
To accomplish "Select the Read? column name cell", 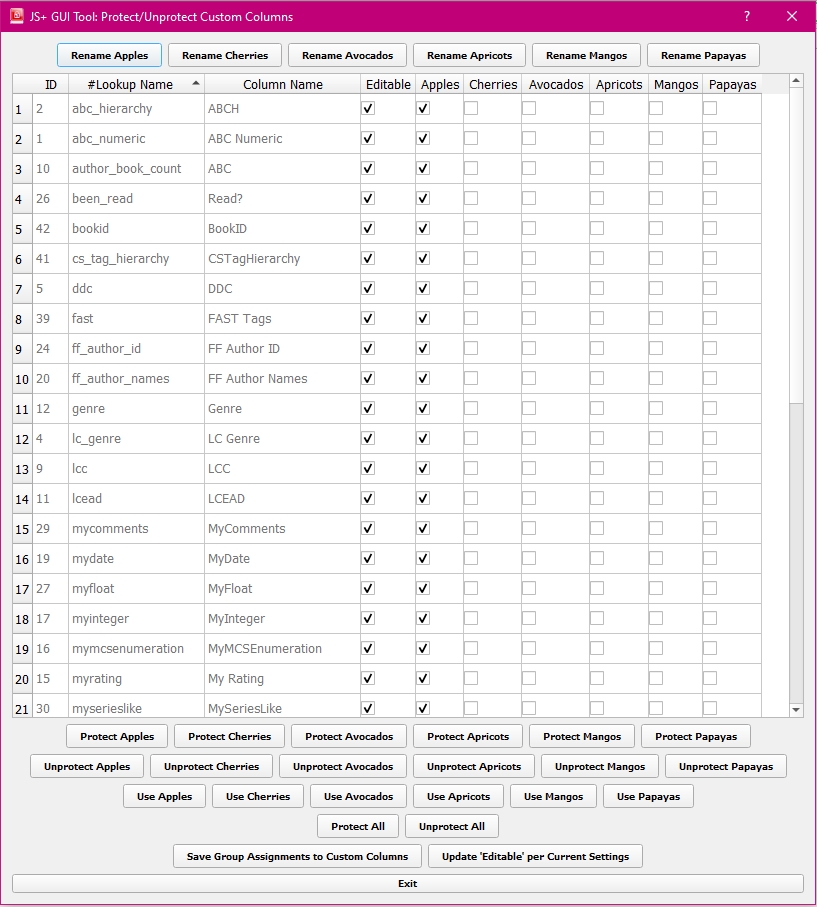I will (x=282, y=198).
